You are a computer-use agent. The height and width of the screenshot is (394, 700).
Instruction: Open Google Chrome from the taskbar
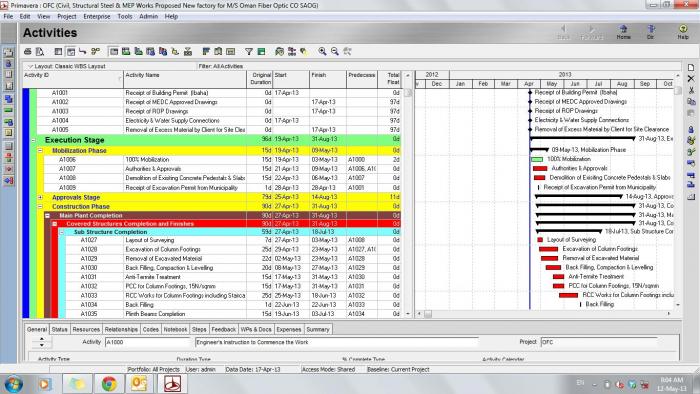pyautogui.click(x=109, y=384)
